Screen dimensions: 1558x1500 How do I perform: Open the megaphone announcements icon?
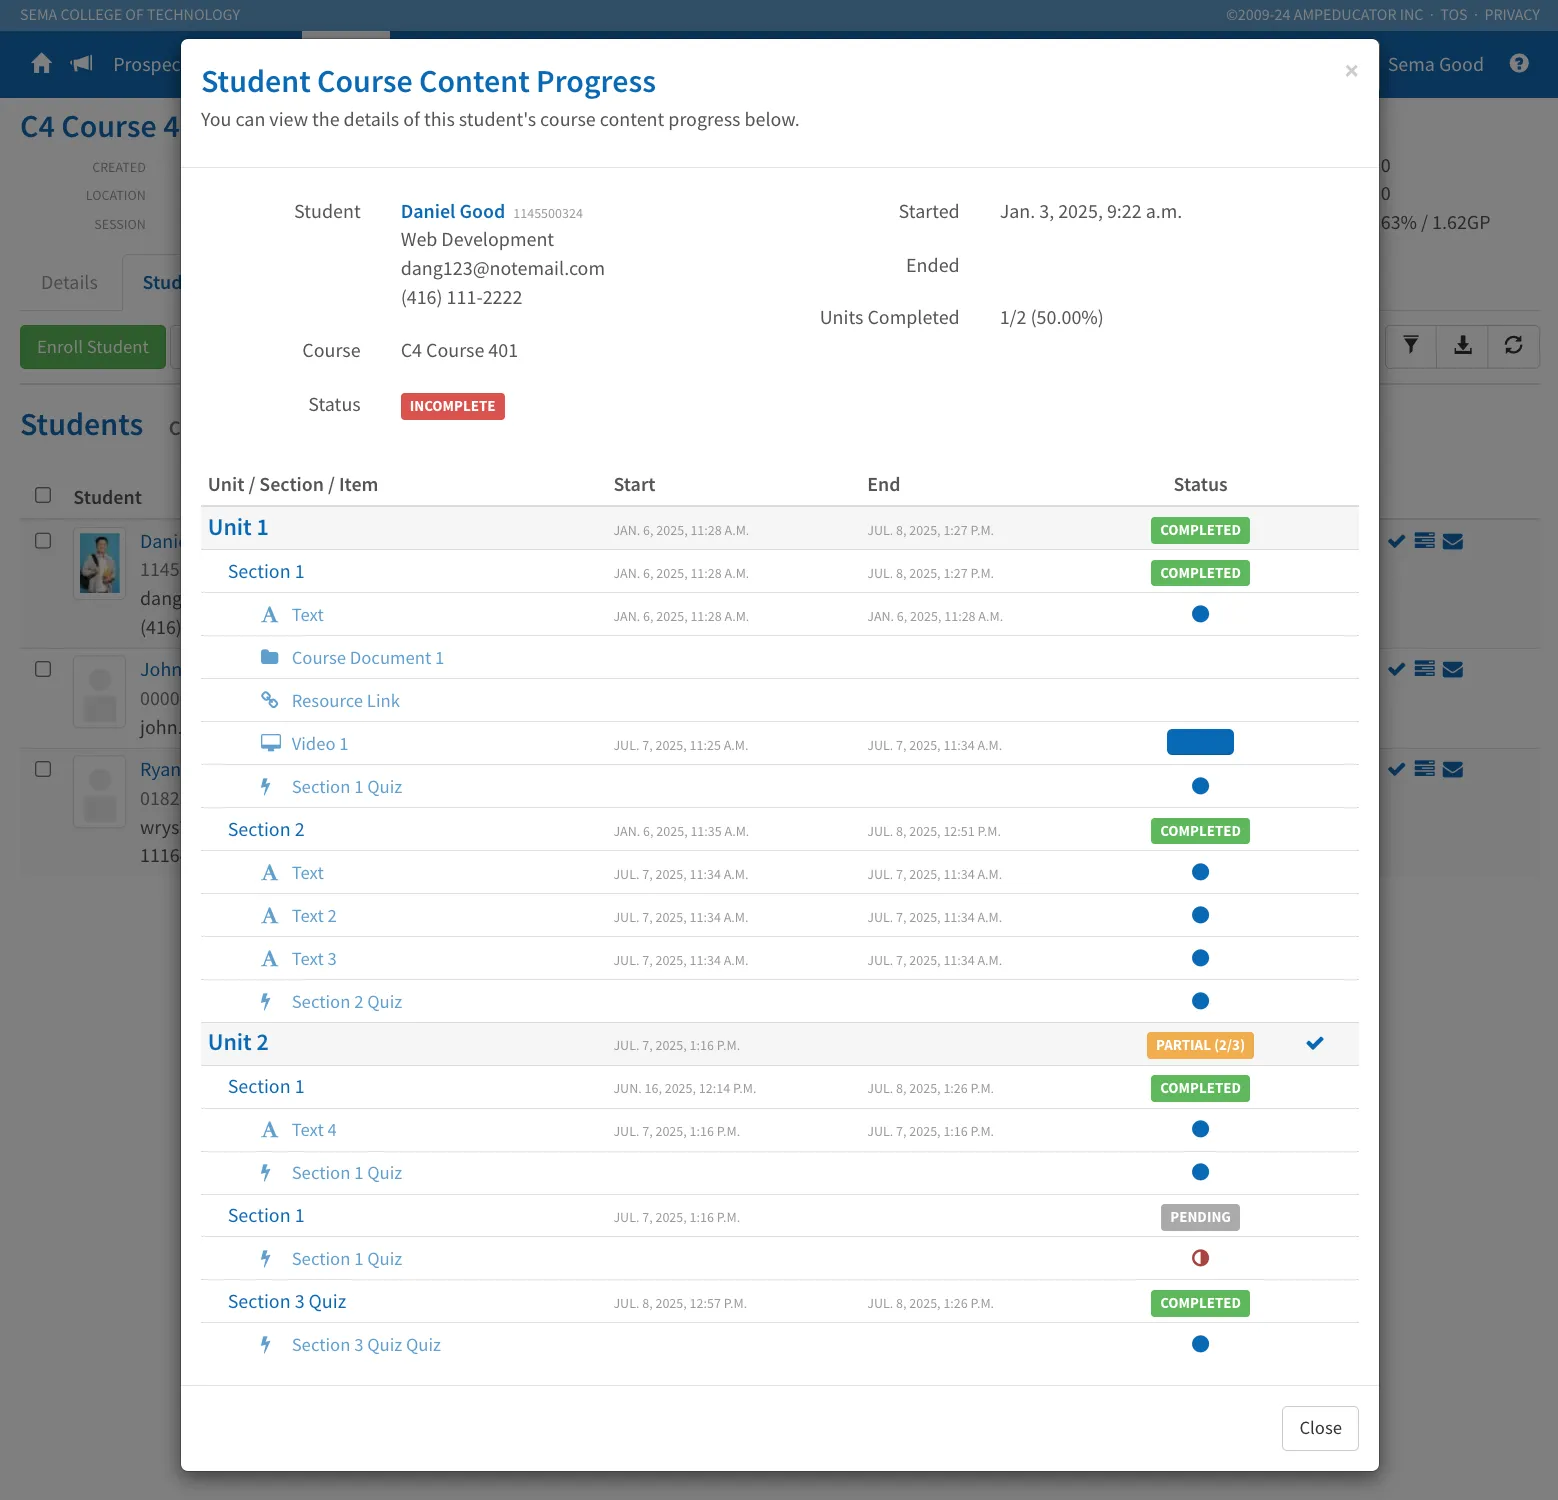82,64
